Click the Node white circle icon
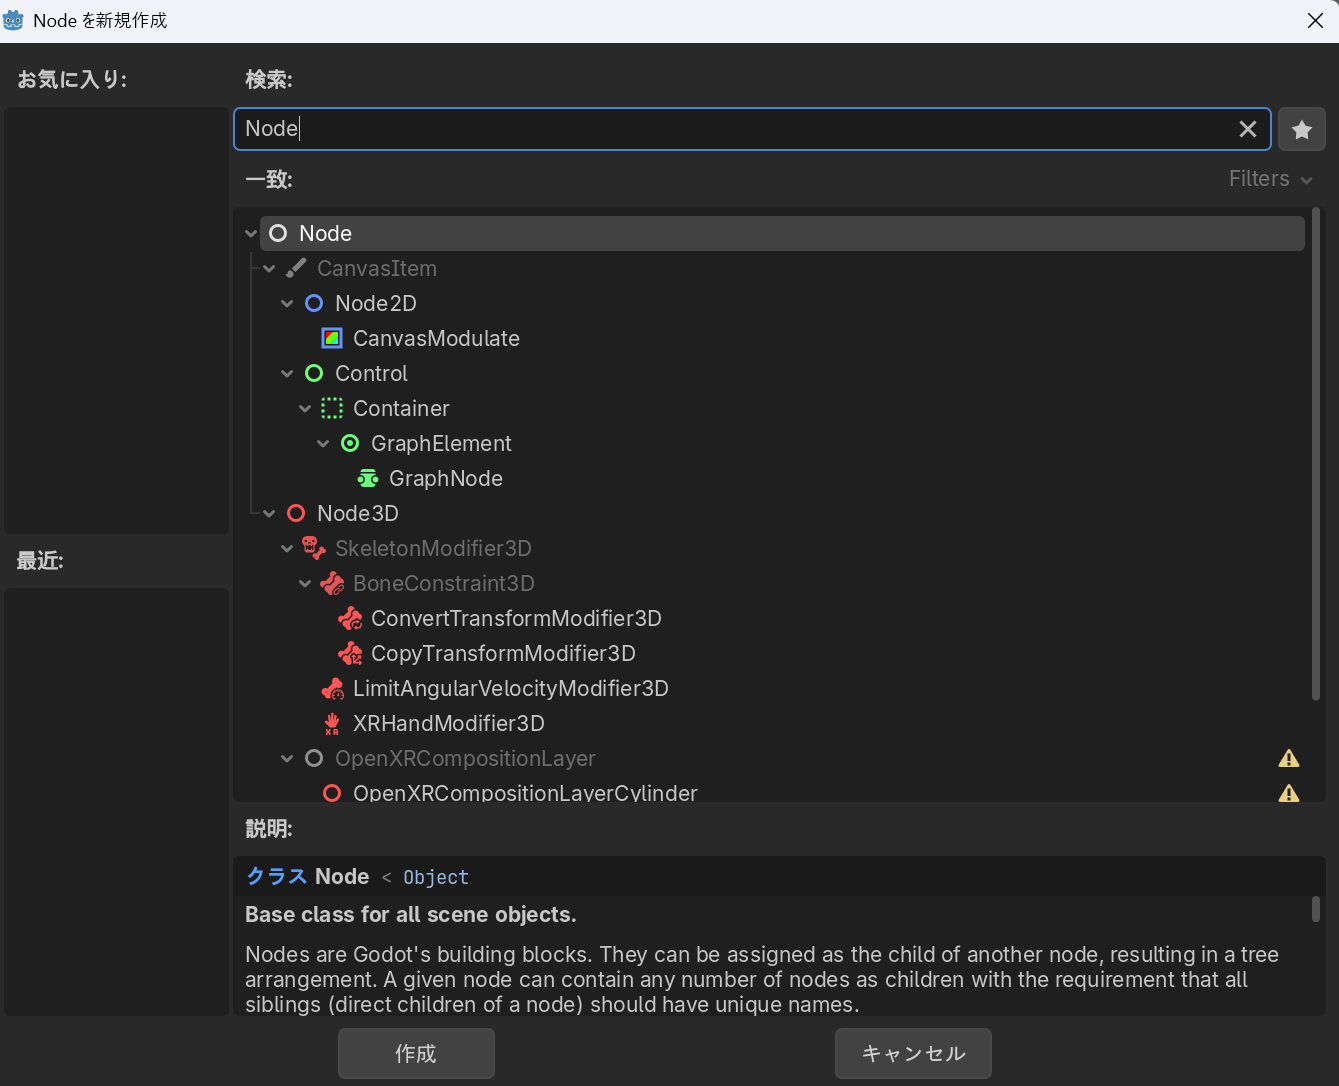Screen dimensions: 1339x1086 click(278, 233)
